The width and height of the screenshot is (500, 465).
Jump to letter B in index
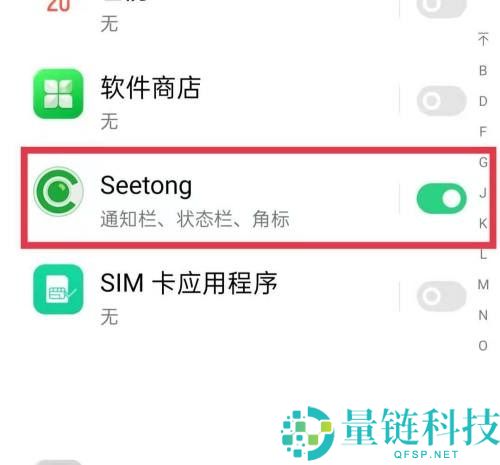point(483,71)
